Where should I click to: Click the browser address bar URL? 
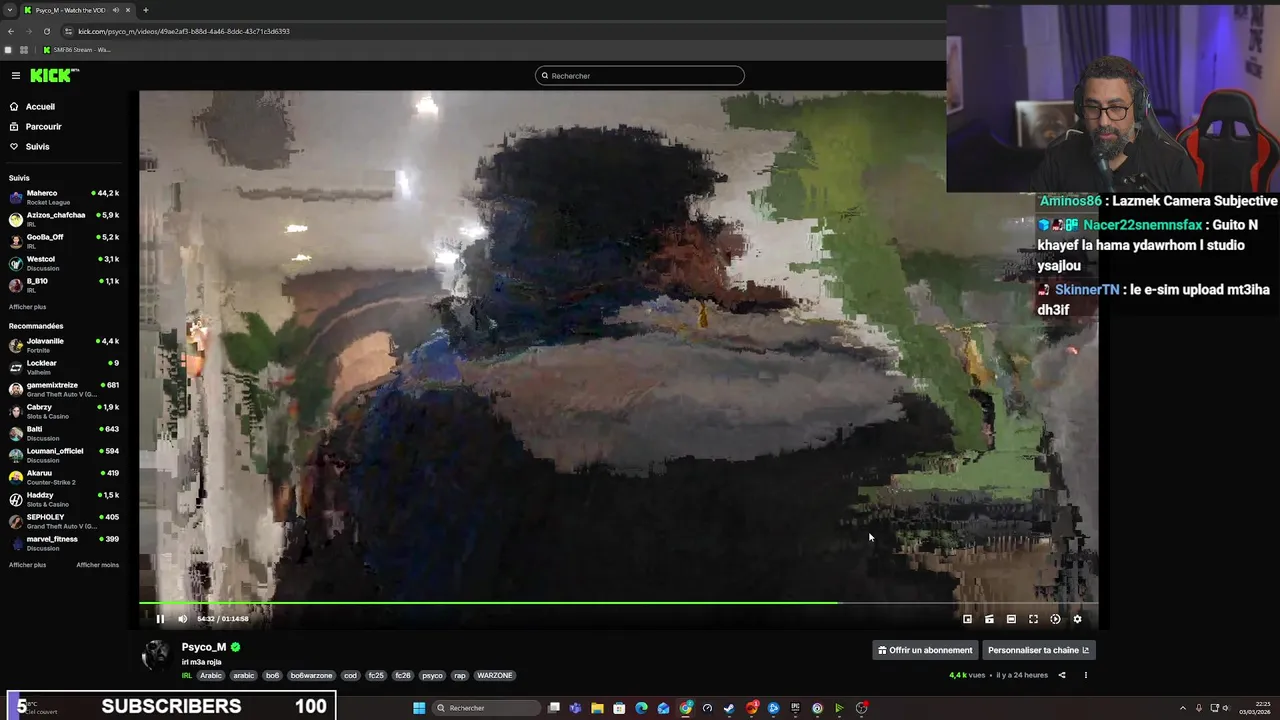184,31
